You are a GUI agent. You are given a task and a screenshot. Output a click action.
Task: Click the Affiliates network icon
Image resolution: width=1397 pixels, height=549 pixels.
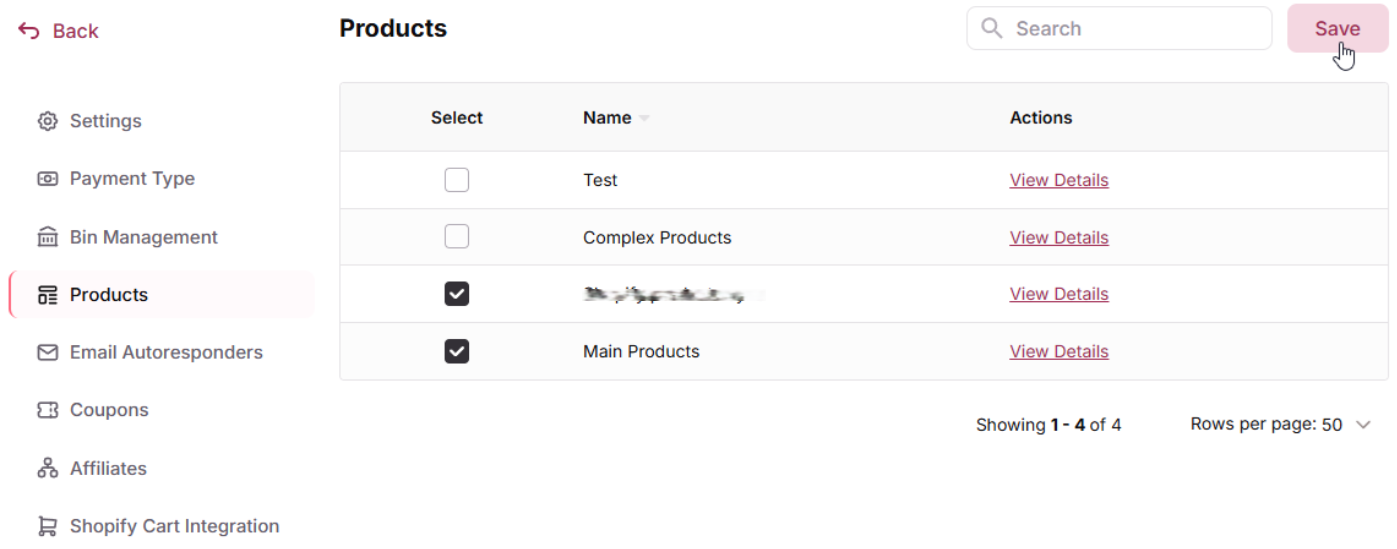point(47,468)
